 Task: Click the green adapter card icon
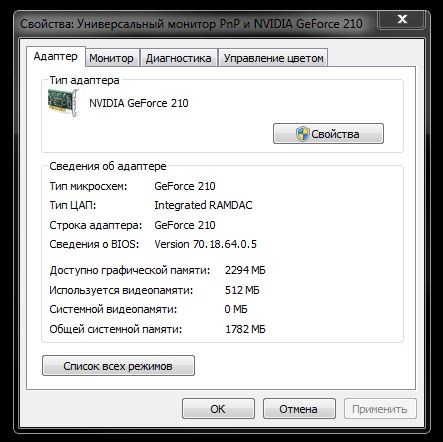click(x=63, y=103)
